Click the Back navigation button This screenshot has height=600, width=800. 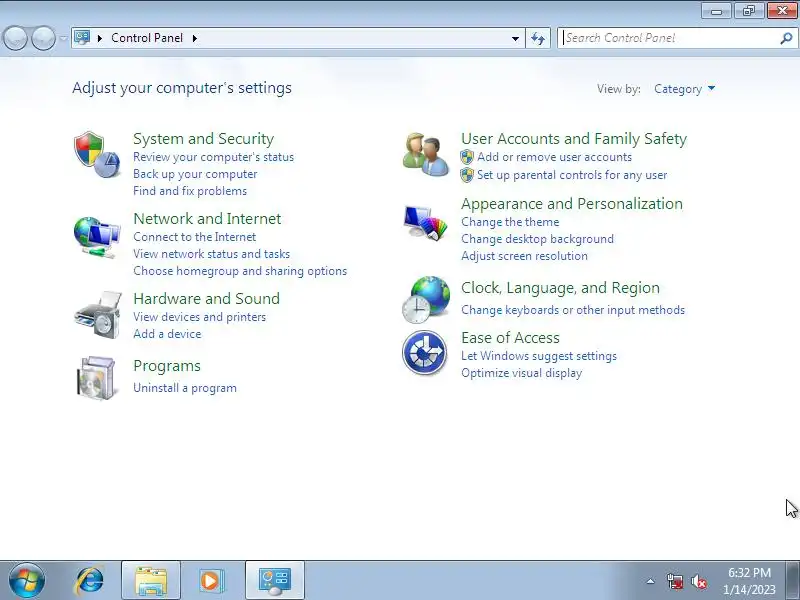[15, 38]
